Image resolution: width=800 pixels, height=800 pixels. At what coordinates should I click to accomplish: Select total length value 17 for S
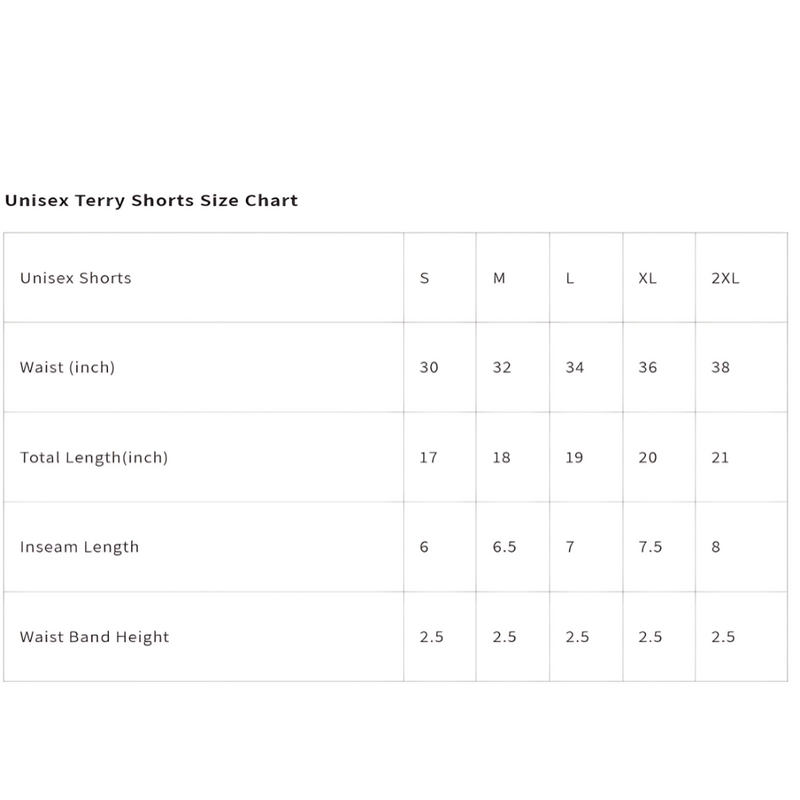(429, 457)
